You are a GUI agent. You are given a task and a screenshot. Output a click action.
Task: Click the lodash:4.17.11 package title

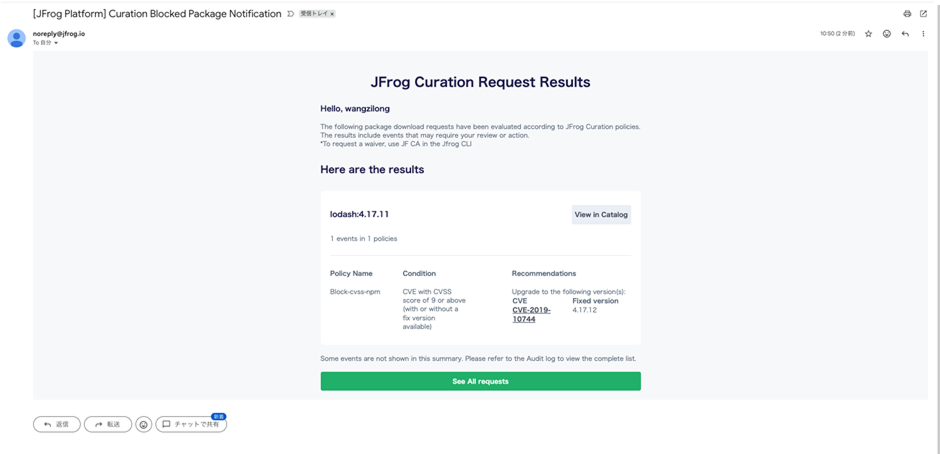[360, 214]
